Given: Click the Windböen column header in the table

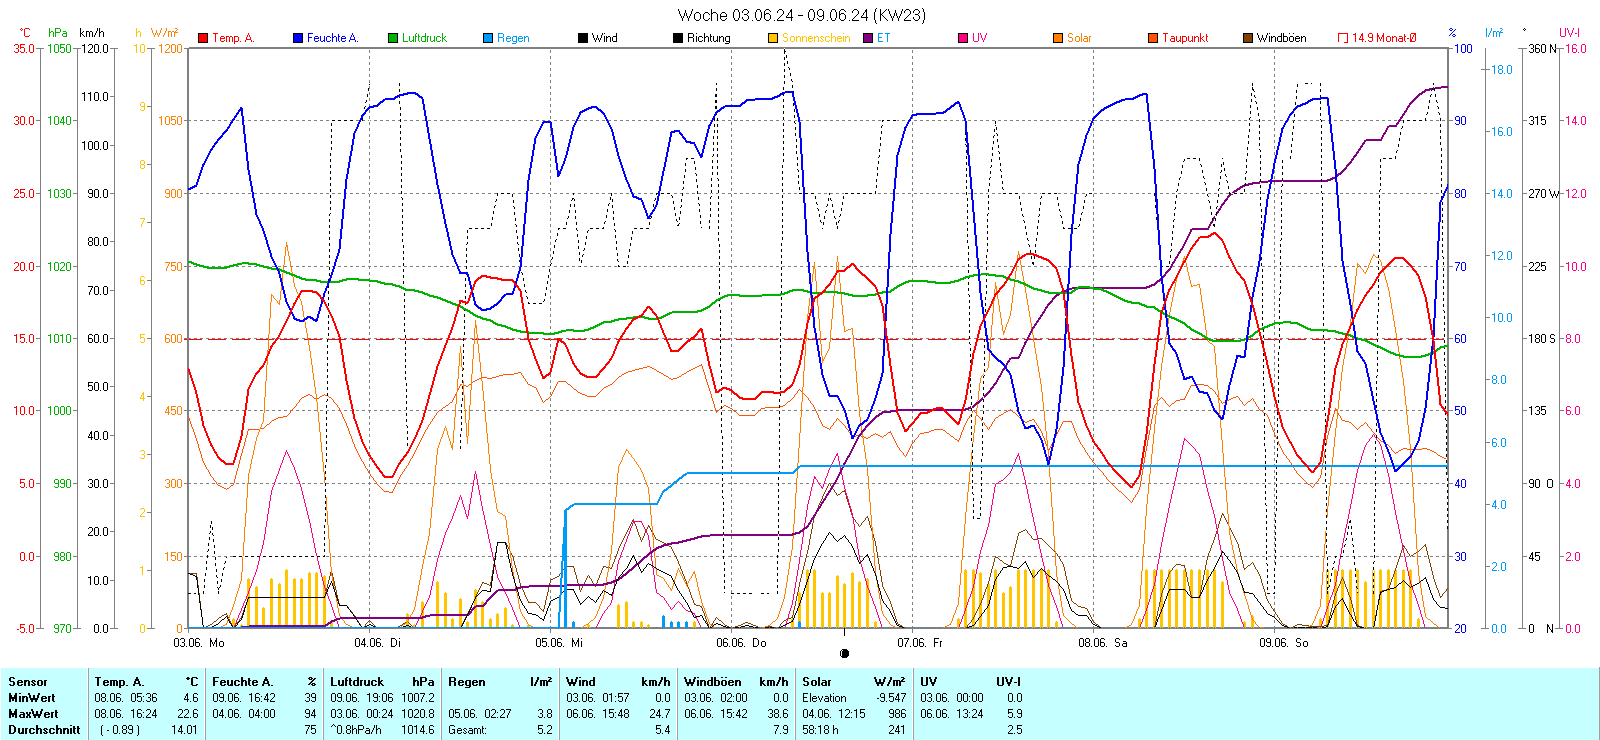Looking at the screenshot, I should (713, 682).
